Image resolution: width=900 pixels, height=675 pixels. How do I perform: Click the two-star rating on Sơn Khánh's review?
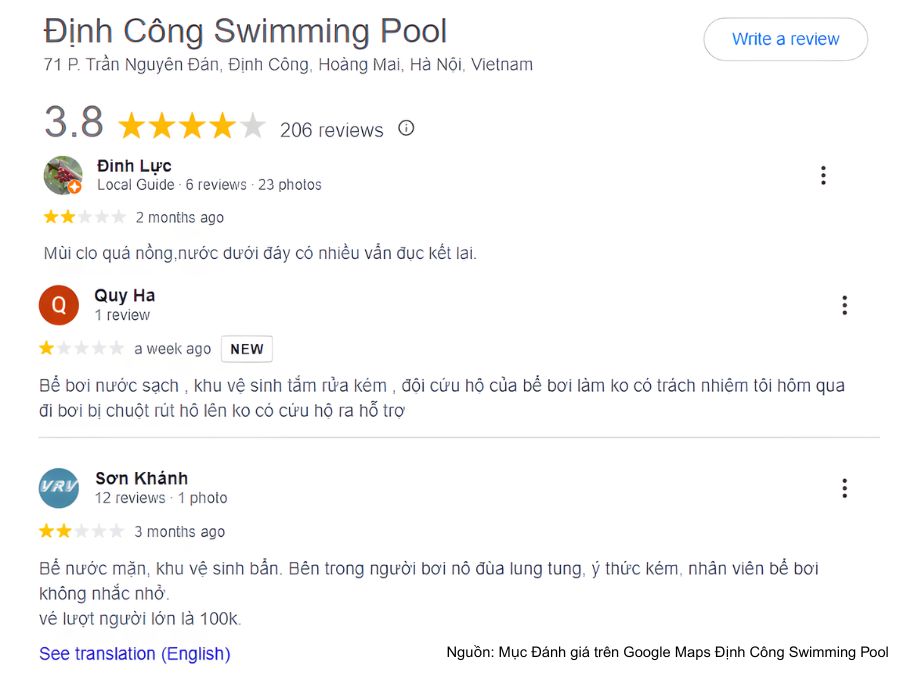pos(82,531)
